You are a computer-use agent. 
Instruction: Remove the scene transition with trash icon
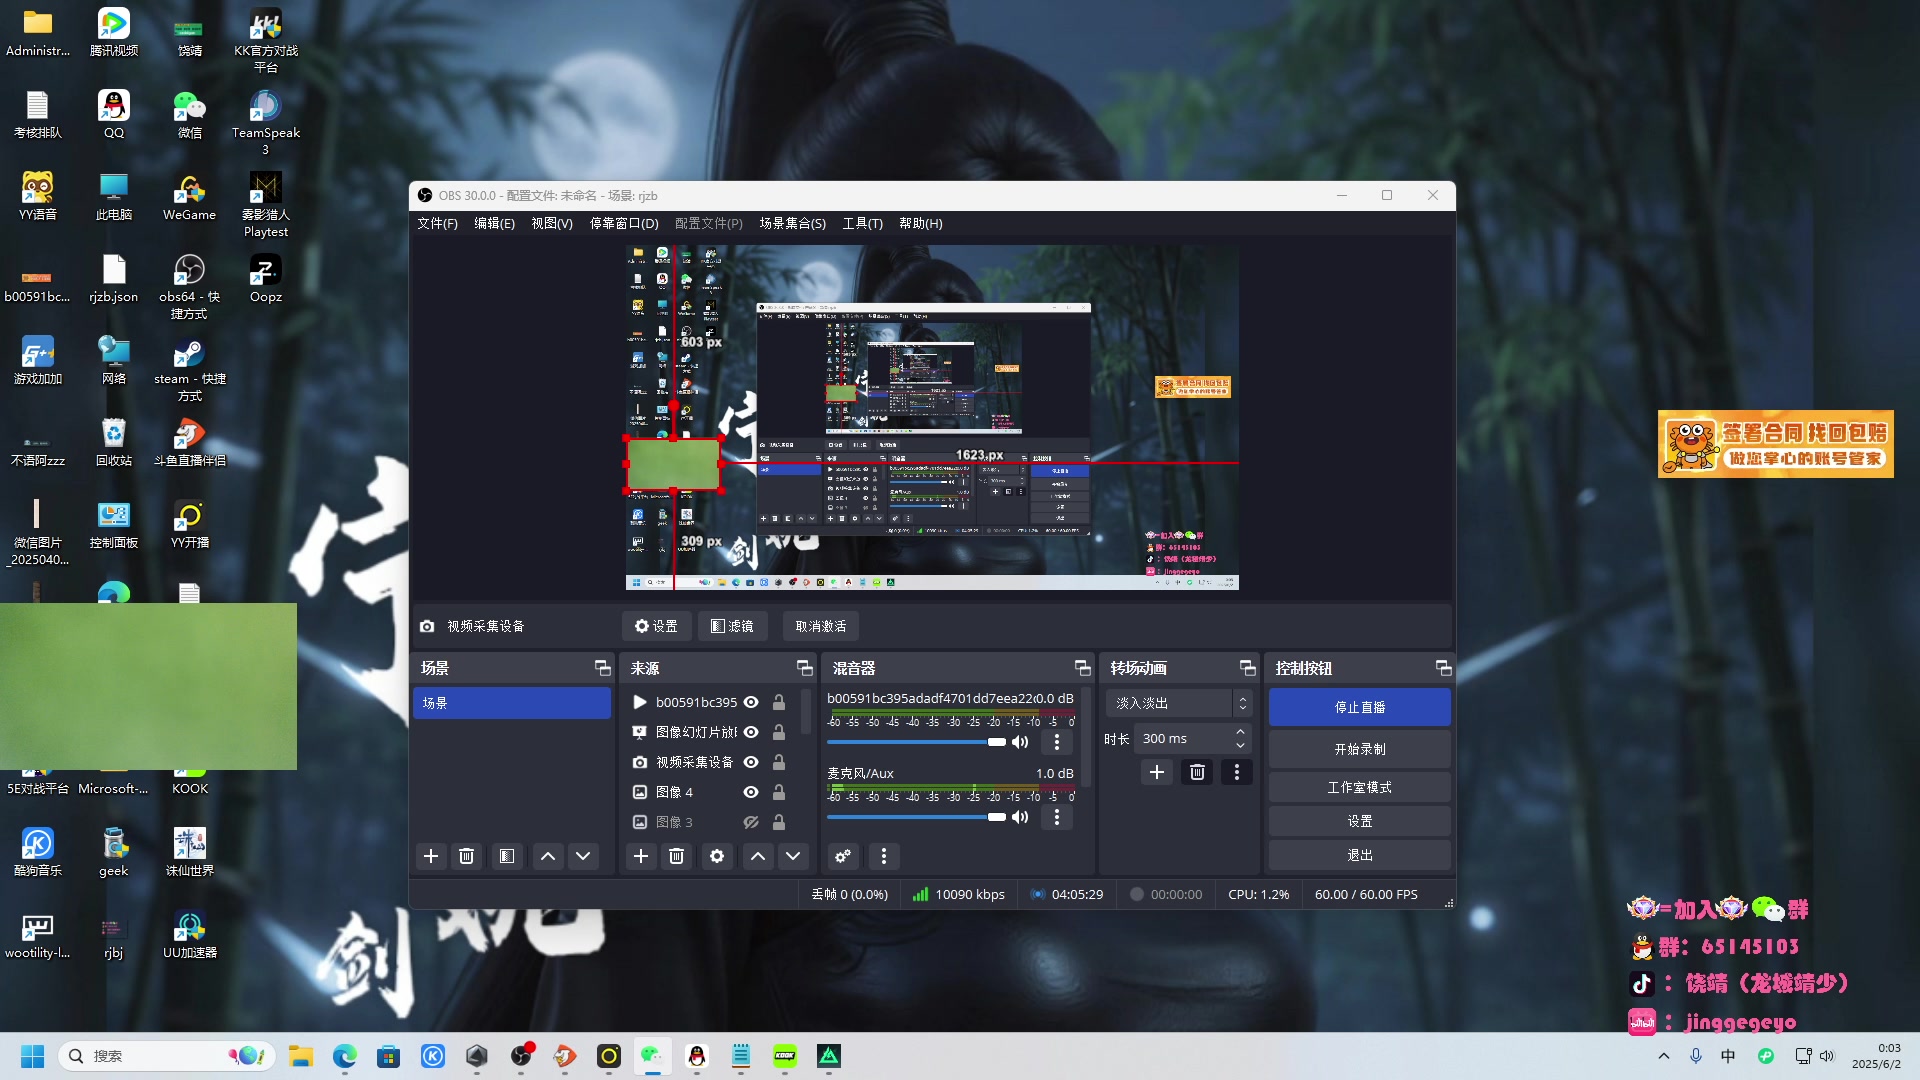[x=1197, y=772]
